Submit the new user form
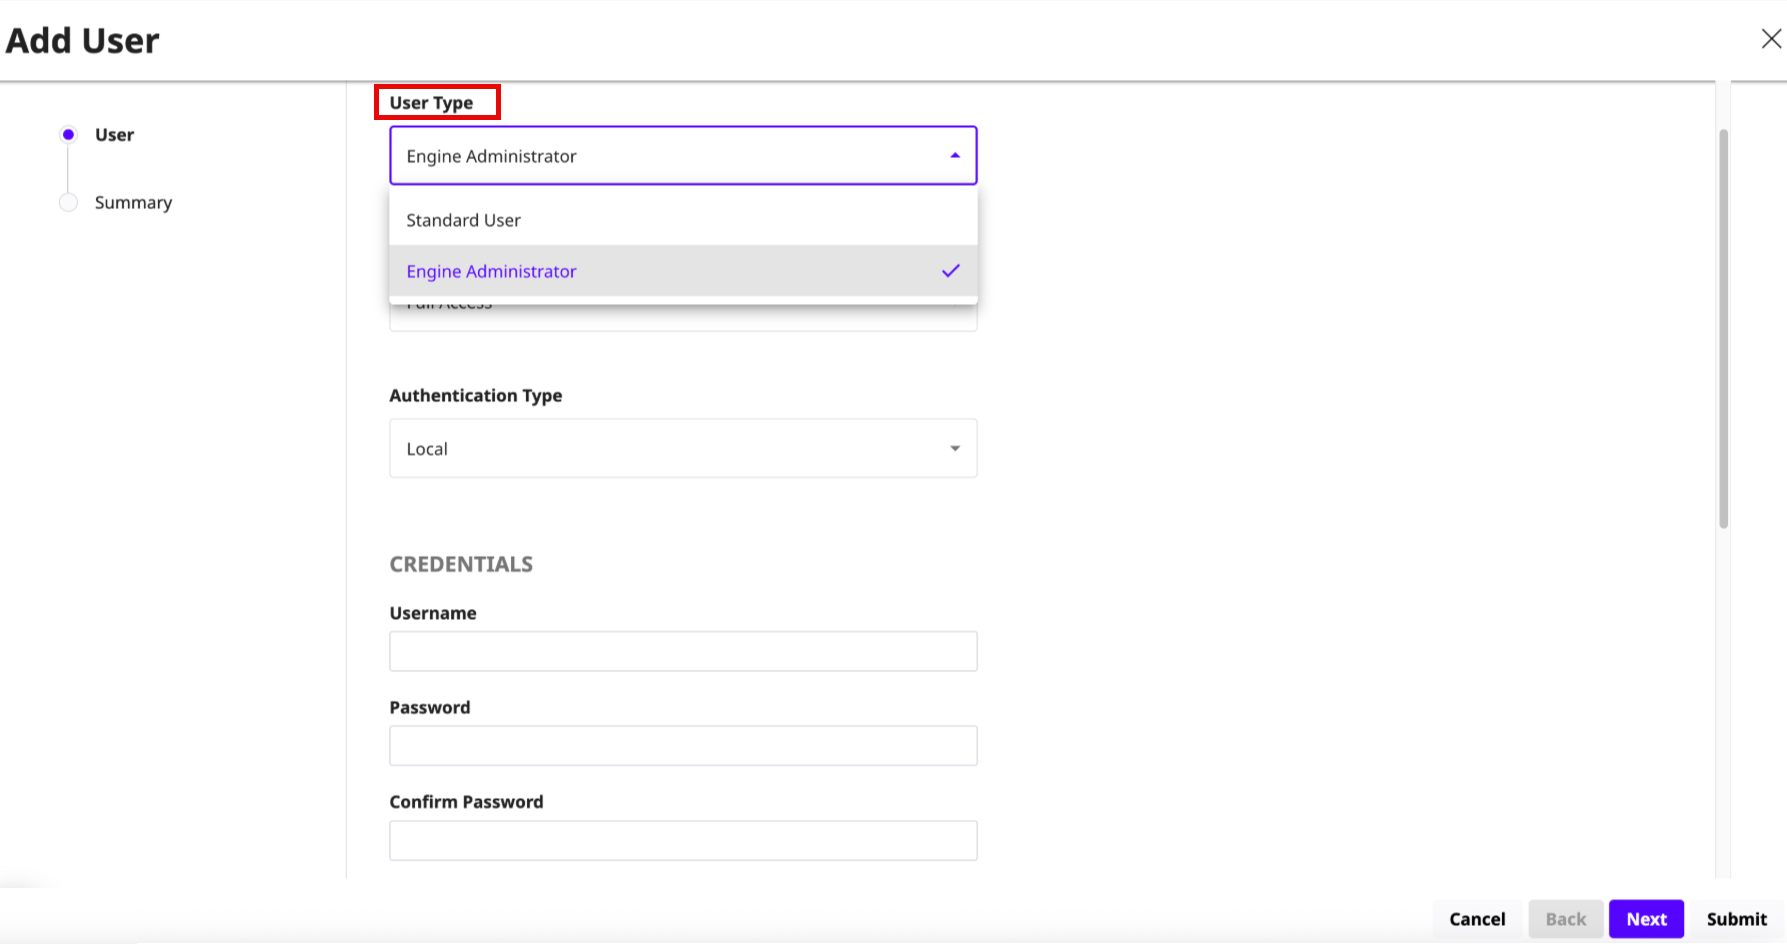Viewport: 1787px width, 944px height. point(1737,919)
